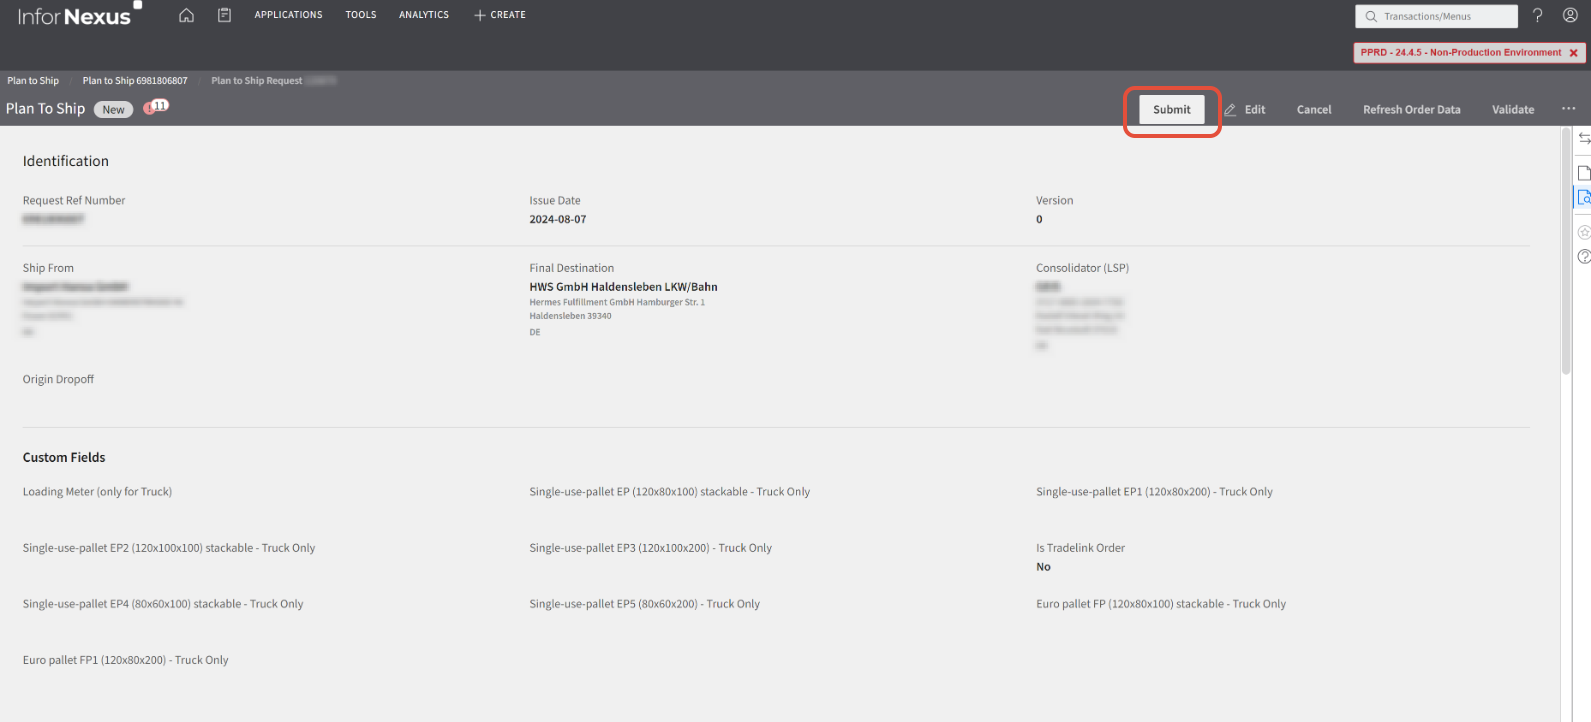Open the Tools menu
Image resolution: width=1591 pixels, height=722 pixels.
click(x=361, y=15)
